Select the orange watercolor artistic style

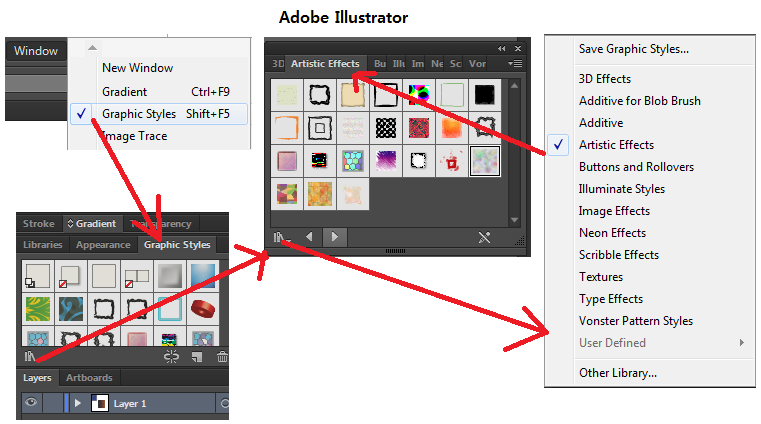(452, 128)
